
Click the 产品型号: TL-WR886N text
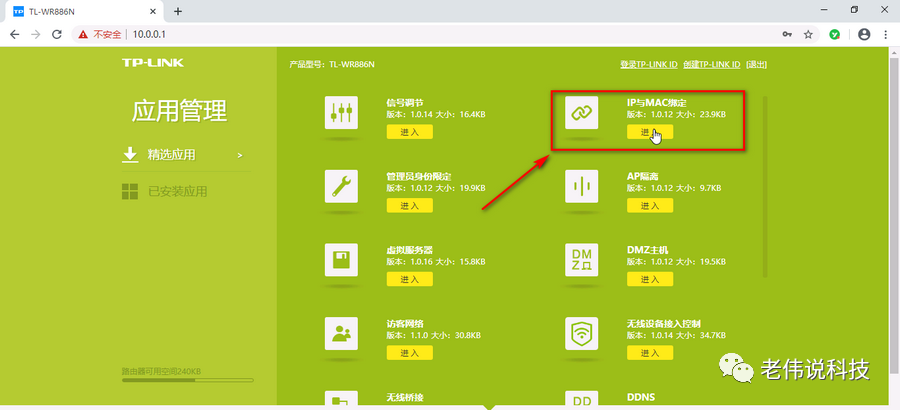[x=332, y=64]
